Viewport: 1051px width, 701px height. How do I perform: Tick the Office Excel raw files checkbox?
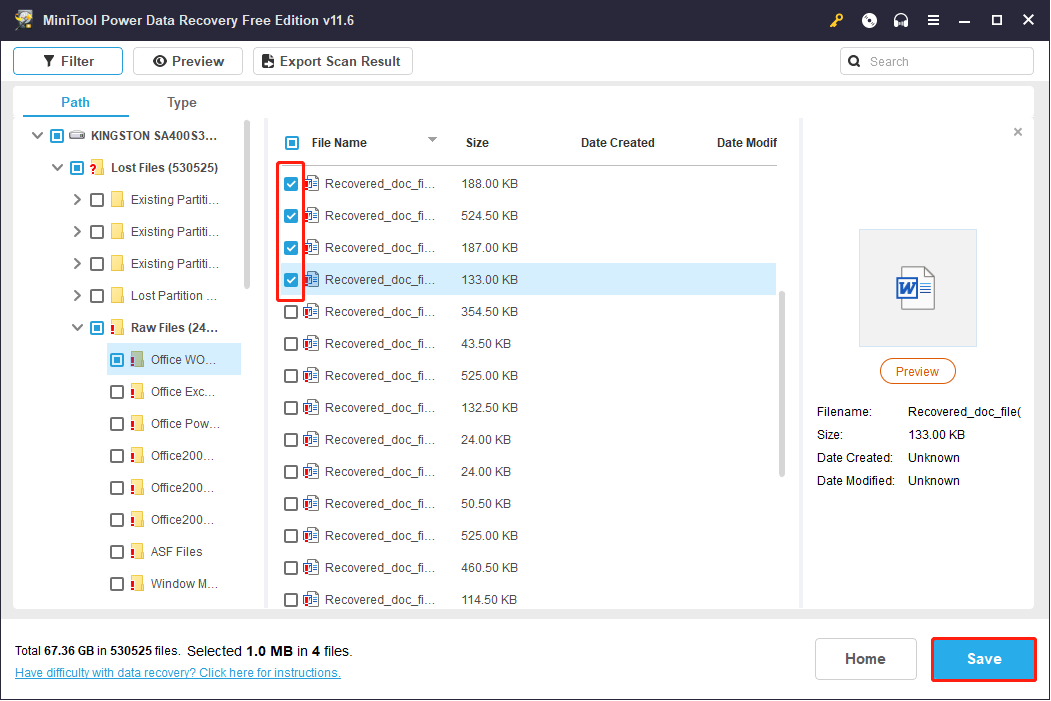(117, 392)
